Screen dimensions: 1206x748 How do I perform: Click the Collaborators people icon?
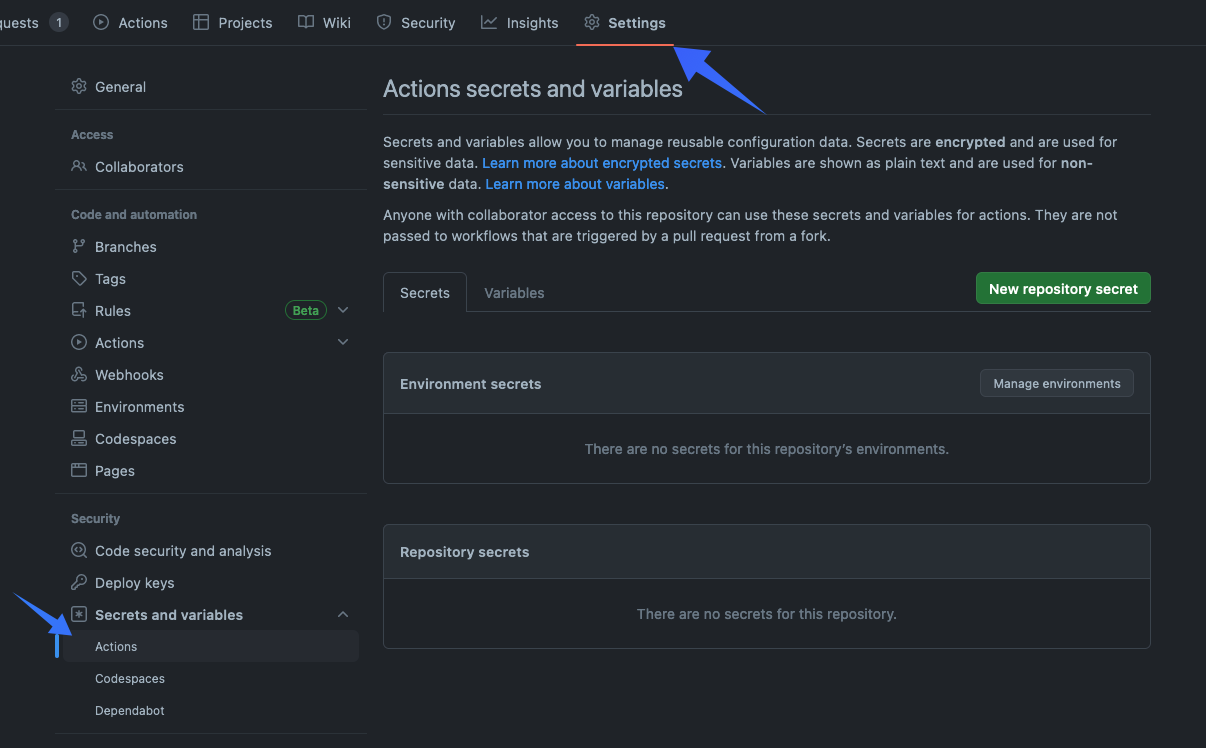click(79, 167)
